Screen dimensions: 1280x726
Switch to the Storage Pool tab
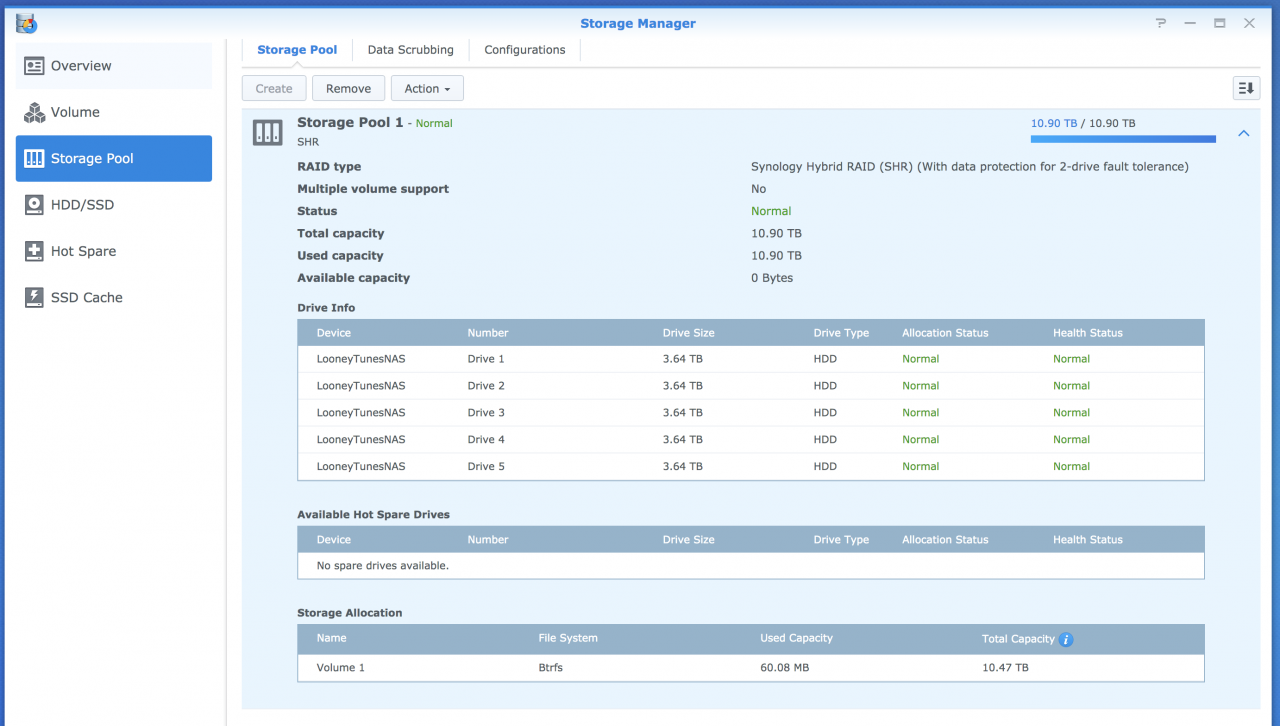pos(297,50)
